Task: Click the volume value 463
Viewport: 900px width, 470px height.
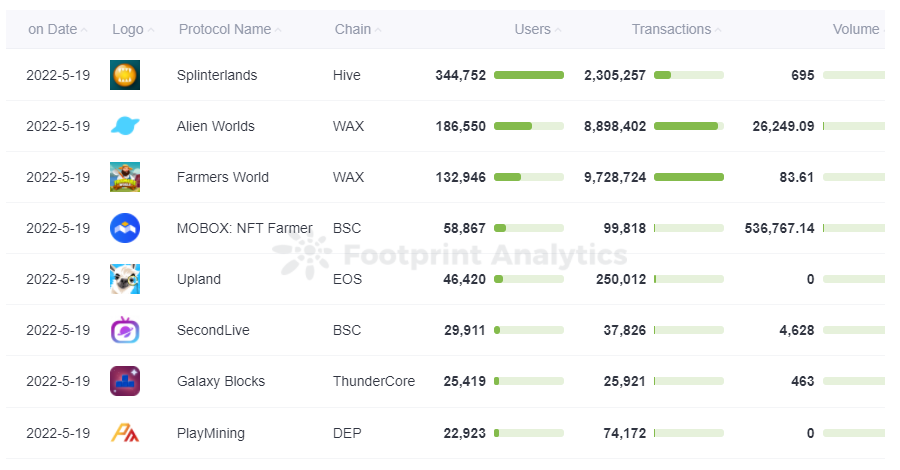Action: 802,382
